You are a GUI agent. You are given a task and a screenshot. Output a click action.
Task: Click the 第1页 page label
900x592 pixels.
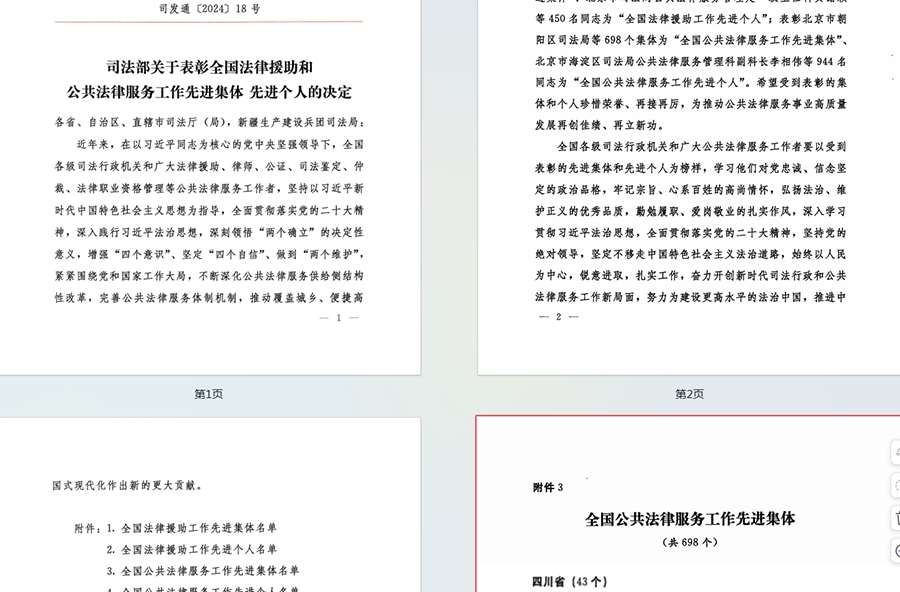(x=208, y=394)
